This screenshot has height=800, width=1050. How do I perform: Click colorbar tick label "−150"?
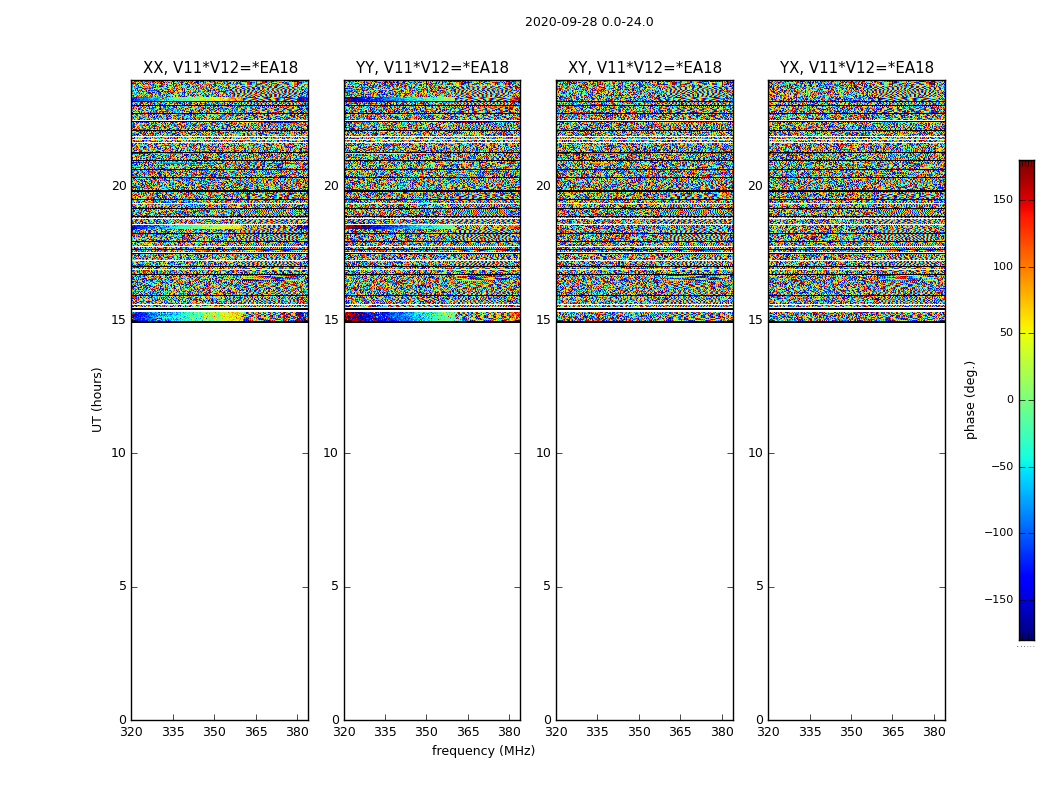click(998, 599)
